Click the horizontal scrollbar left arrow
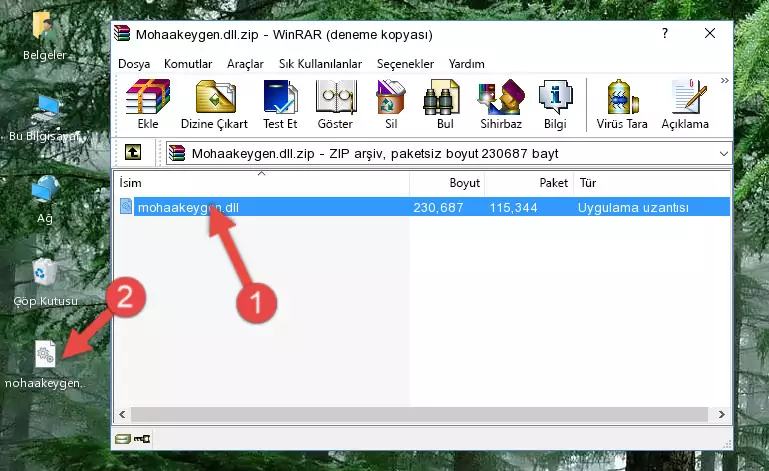The height and width of the screenshot is (471, 769). tap(122, 414)
